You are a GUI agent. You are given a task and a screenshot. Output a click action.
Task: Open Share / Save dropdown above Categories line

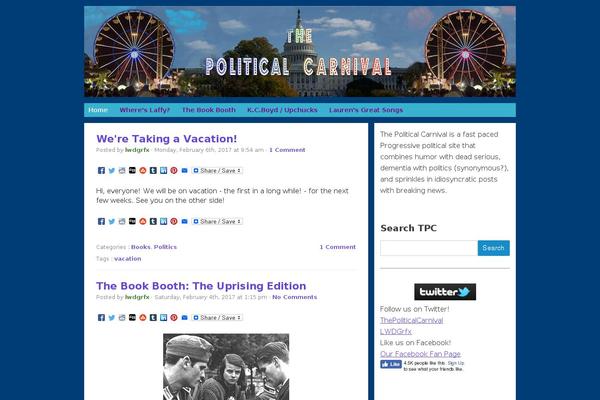click(217, 221)
